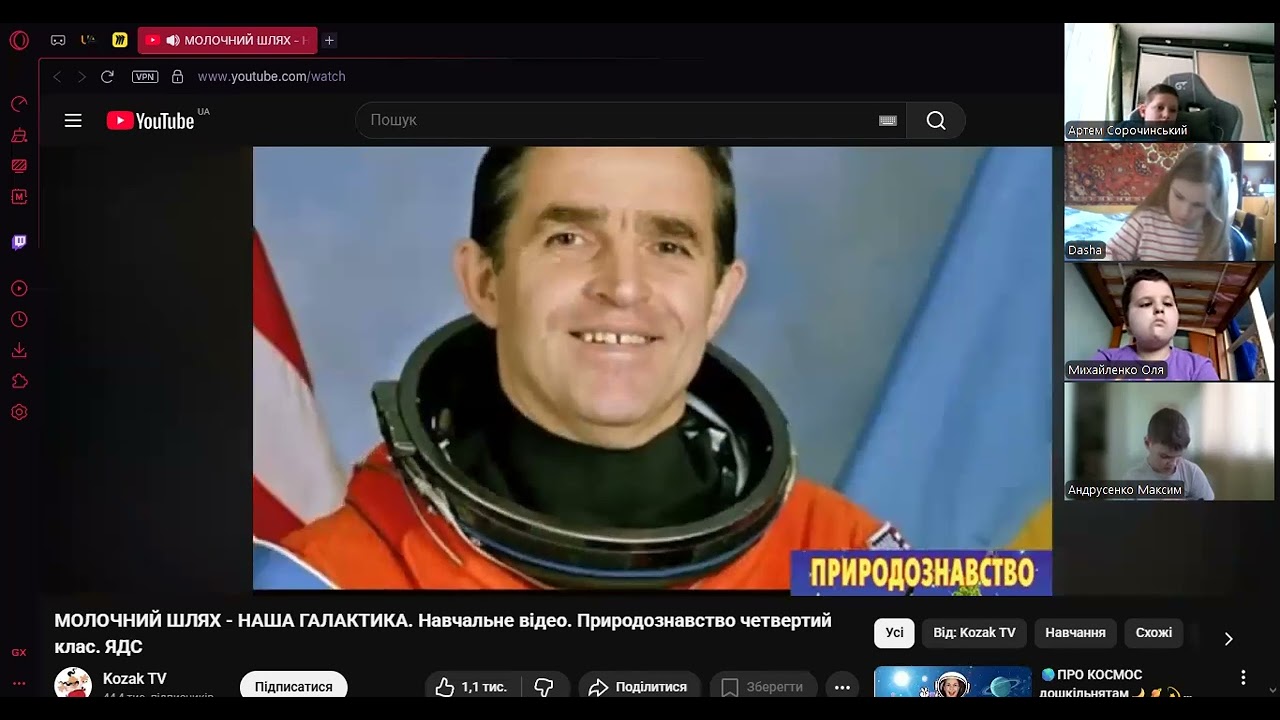Open more actions ellipsis under the video

(x=842, y=687)
